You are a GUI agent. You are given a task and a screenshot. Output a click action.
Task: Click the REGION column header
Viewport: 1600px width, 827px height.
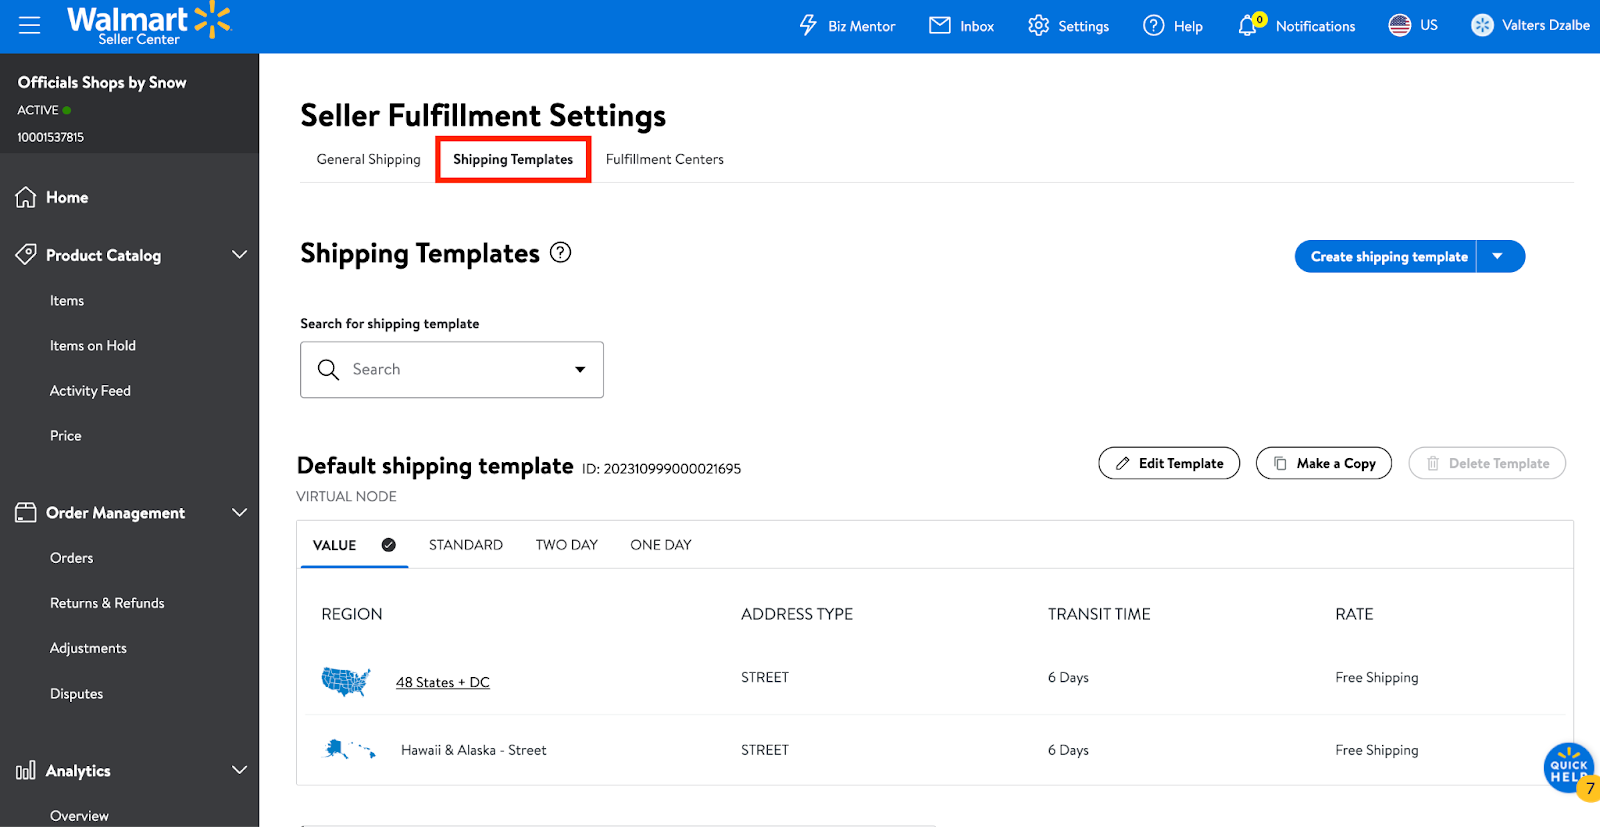coord(352,614)
